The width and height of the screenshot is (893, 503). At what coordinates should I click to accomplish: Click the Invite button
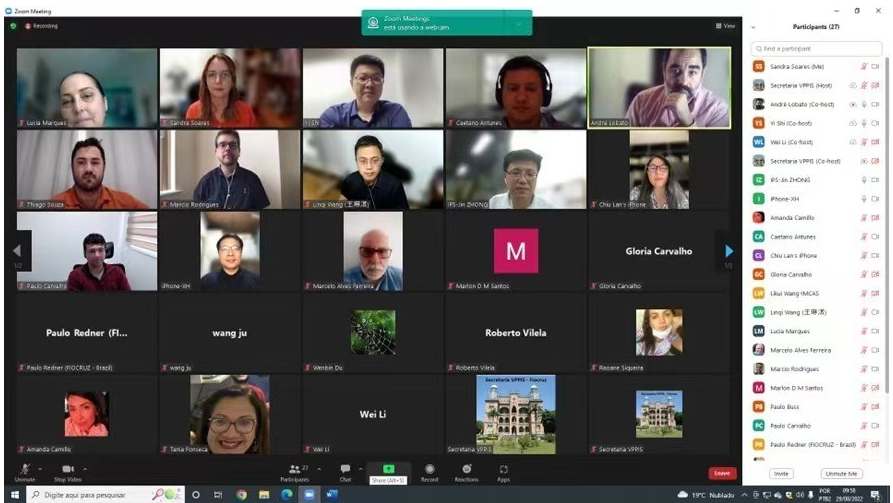780,473
